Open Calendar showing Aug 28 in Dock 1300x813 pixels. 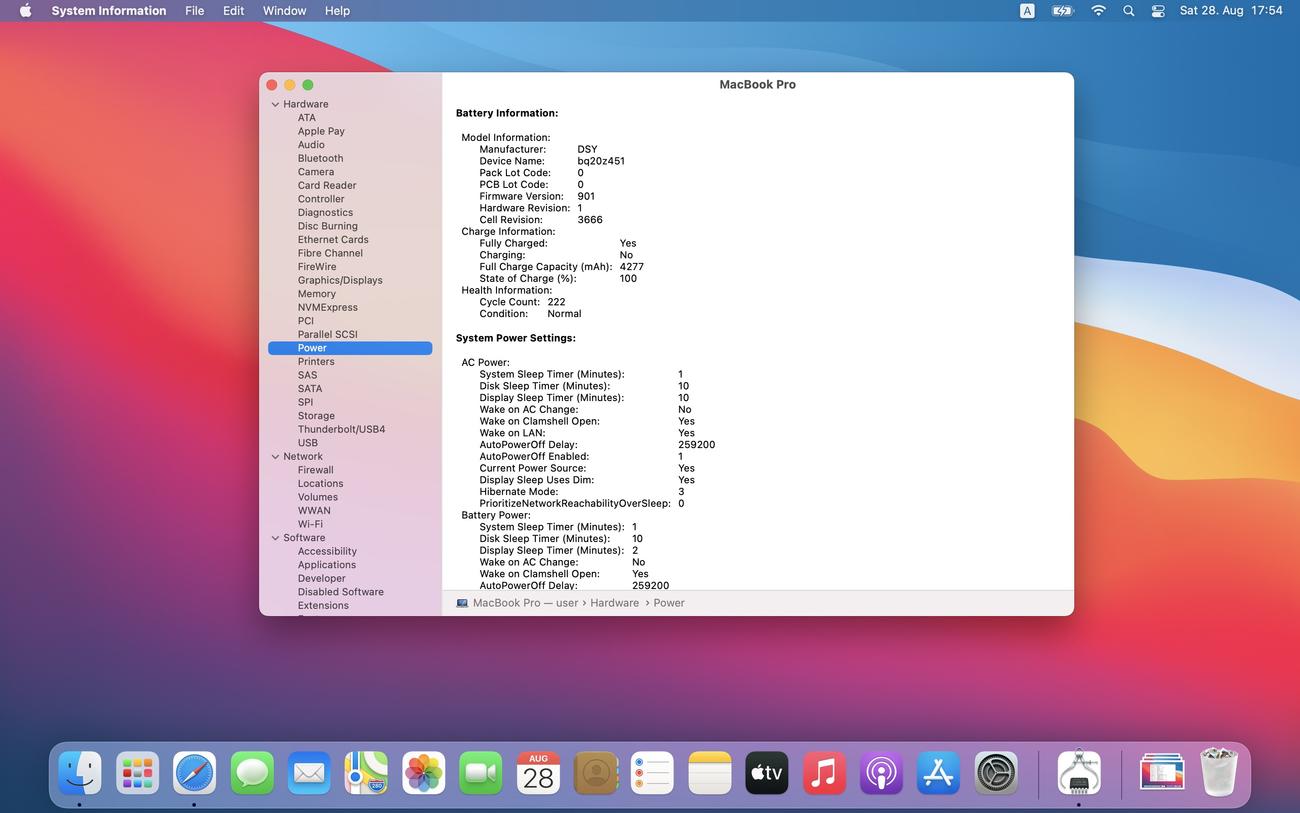pyautogui.click(x=538, y=773)
